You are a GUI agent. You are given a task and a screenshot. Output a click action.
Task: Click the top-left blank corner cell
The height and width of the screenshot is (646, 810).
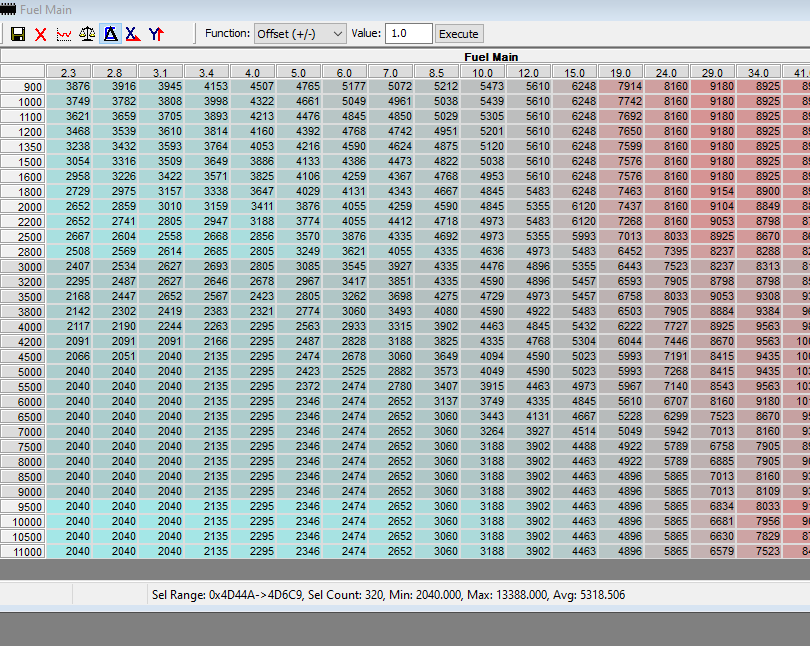[x=23, y=71]
